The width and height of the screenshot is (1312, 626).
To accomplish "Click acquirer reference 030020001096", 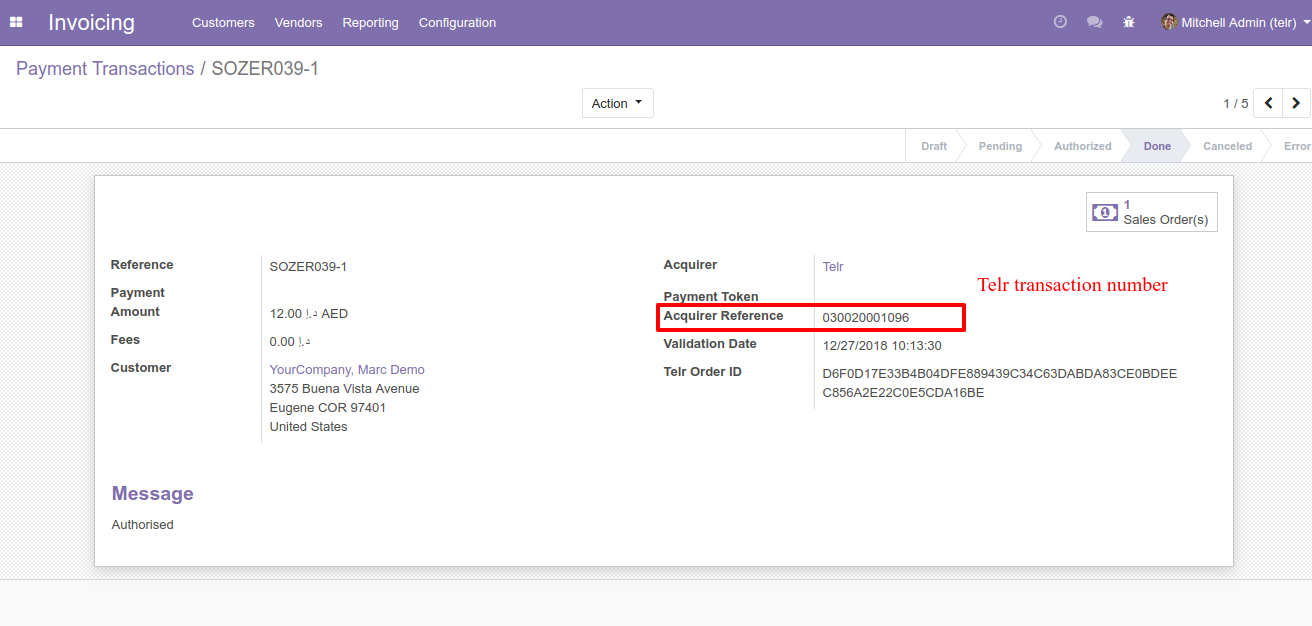I will tap(866, 318).
